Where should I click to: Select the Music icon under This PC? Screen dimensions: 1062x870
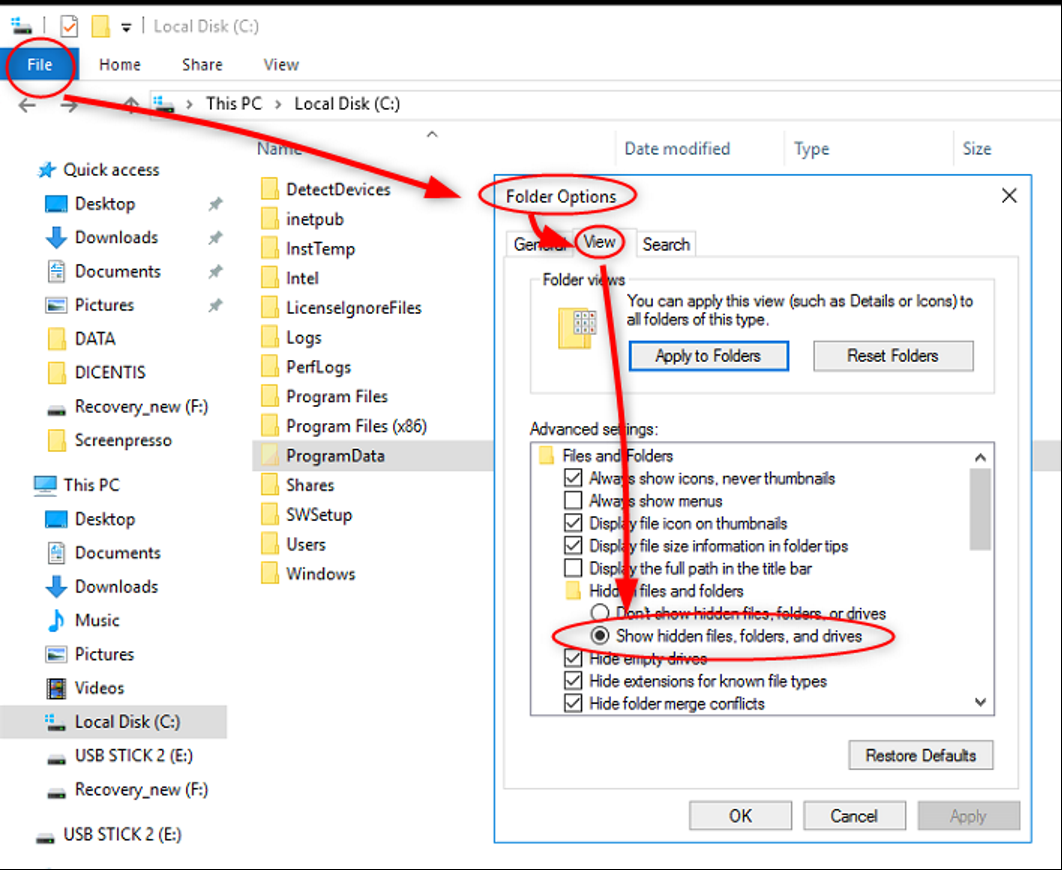56,620
